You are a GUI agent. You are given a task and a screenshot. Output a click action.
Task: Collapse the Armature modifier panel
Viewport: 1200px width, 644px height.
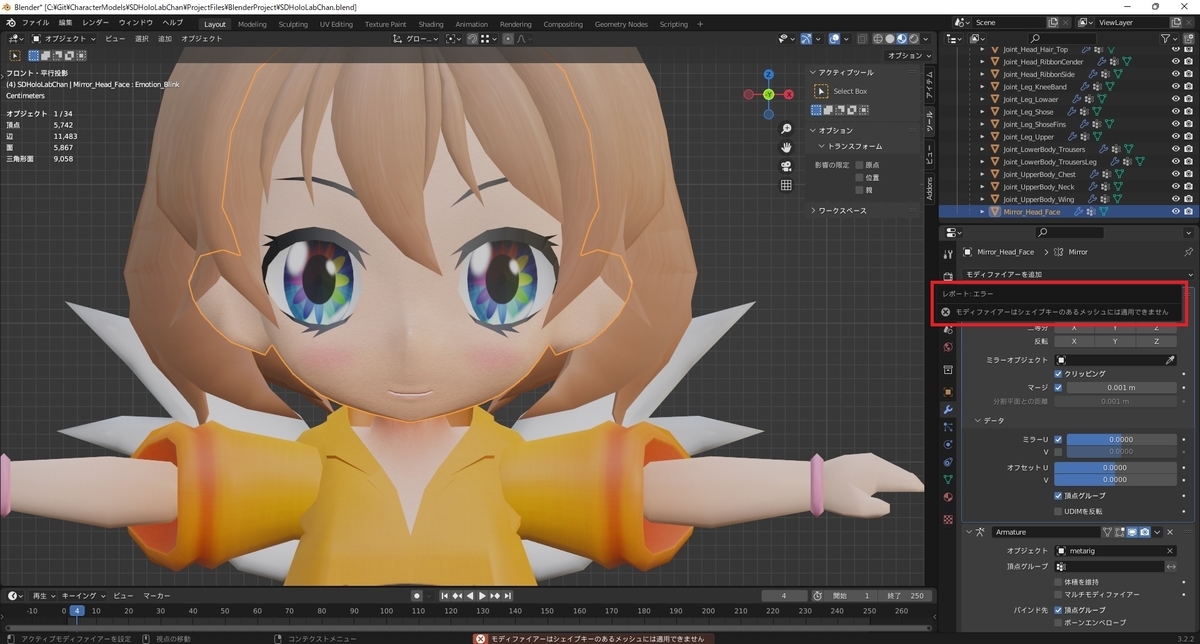(969, 532)
